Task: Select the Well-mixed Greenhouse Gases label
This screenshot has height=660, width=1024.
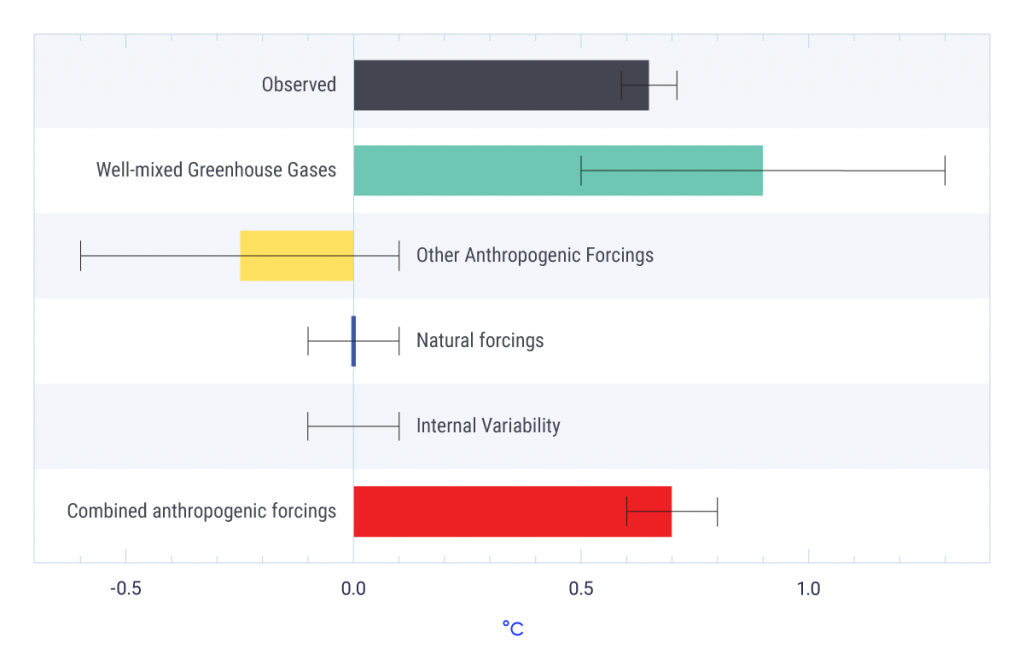Action: [x=216, y=170]
